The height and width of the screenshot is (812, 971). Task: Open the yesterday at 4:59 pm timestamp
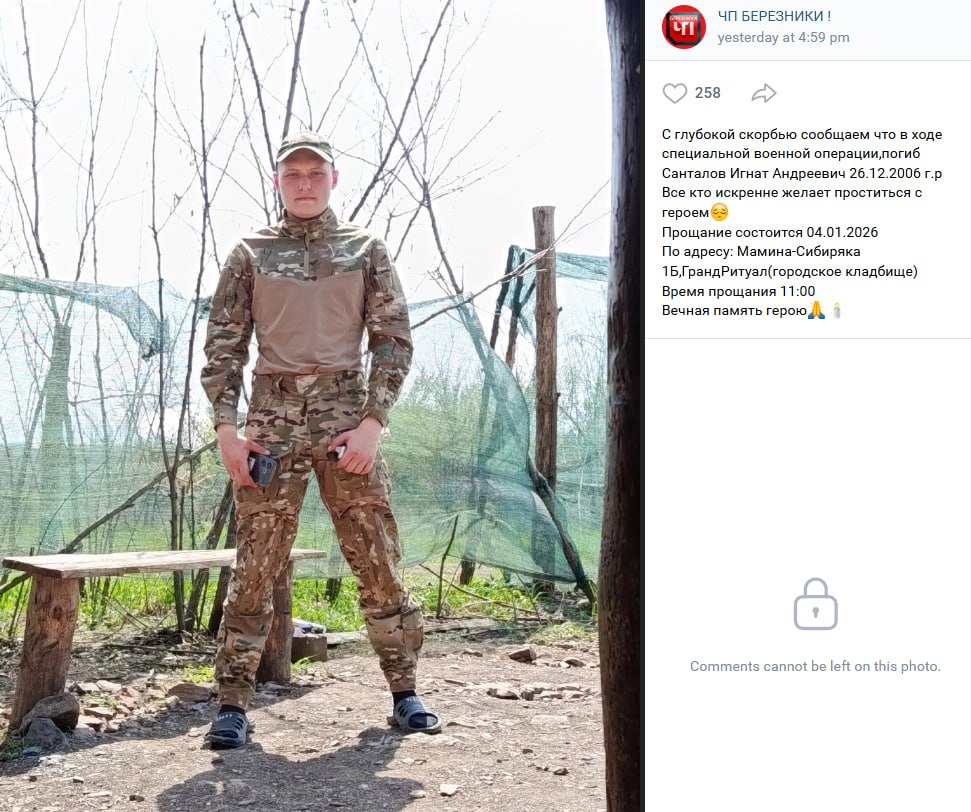coord(783,38)
